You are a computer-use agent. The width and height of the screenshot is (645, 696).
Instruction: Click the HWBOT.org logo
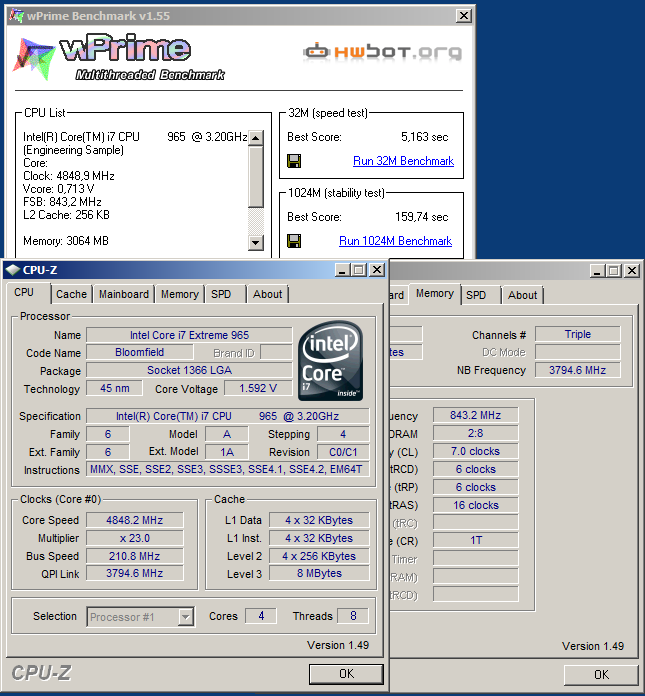pyautogui.click(x=383, y=52)
